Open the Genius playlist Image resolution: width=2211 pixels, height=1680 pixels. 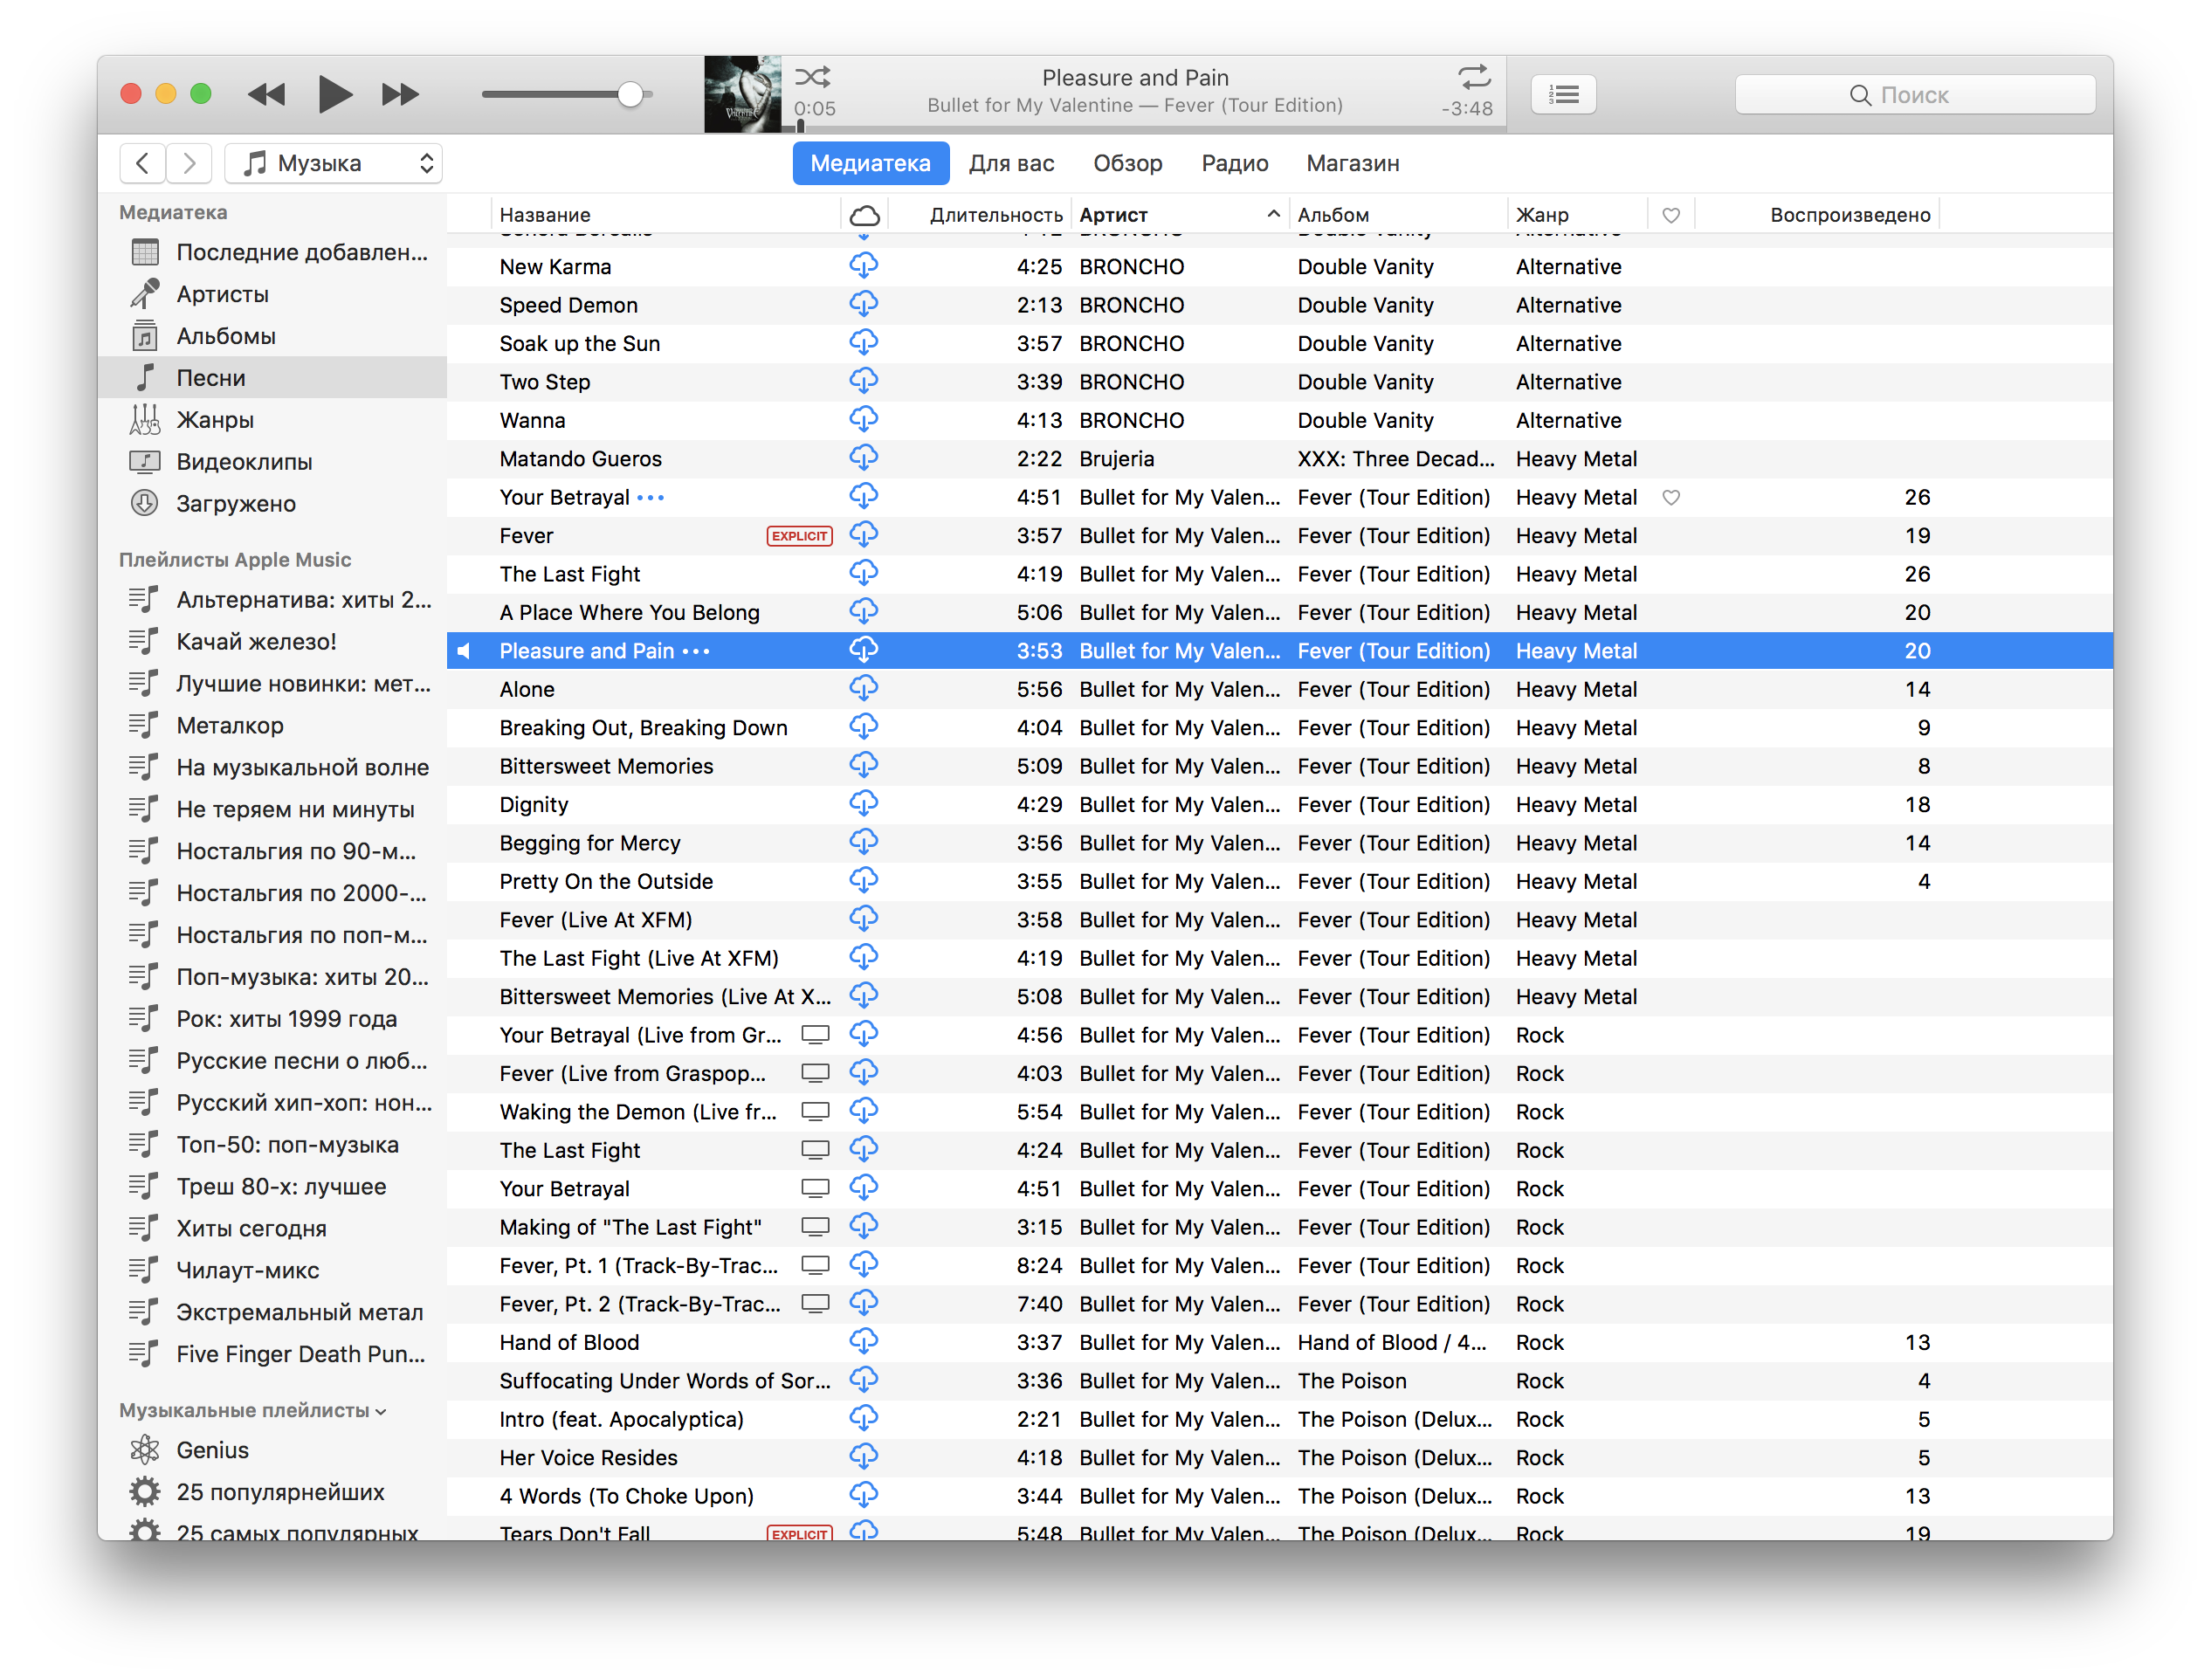tap(272, 1450)
